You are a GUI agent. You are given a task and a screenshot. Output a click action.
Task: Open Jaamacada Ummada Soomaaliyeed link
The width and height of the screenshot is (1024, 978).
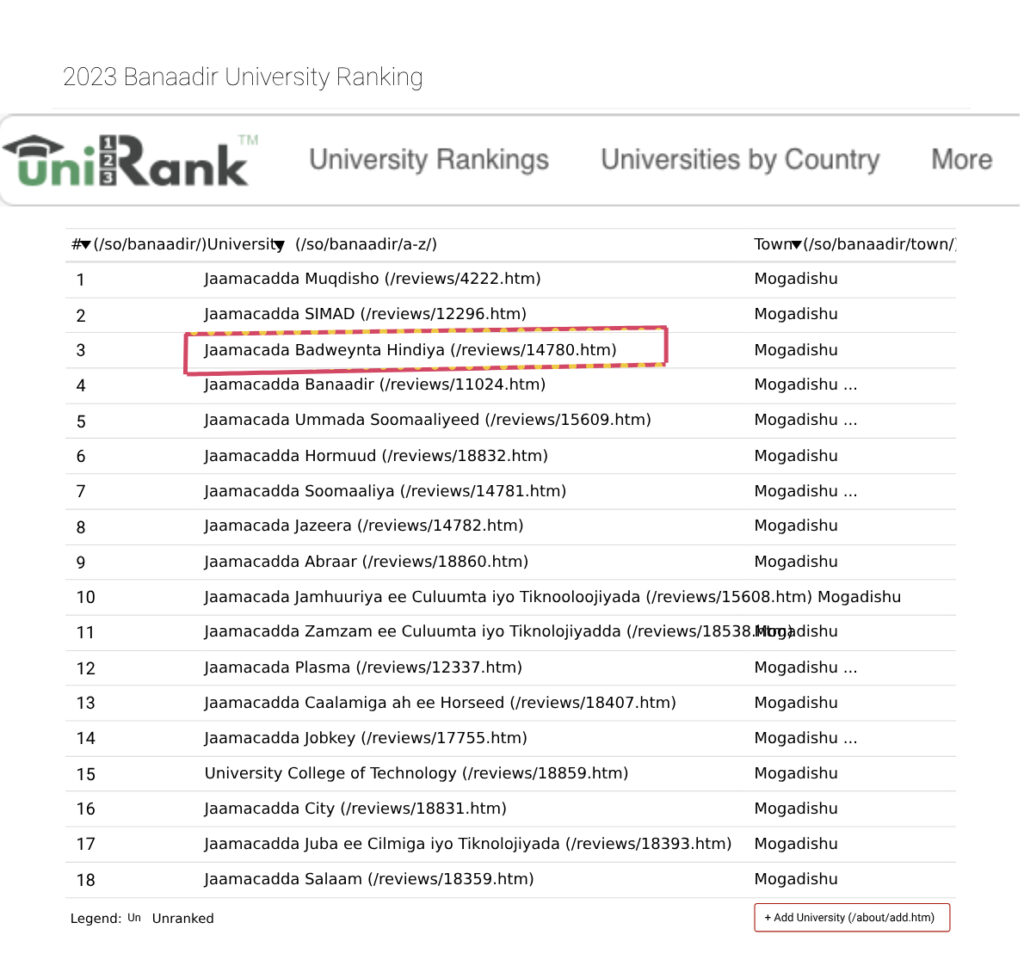(428, 420)
